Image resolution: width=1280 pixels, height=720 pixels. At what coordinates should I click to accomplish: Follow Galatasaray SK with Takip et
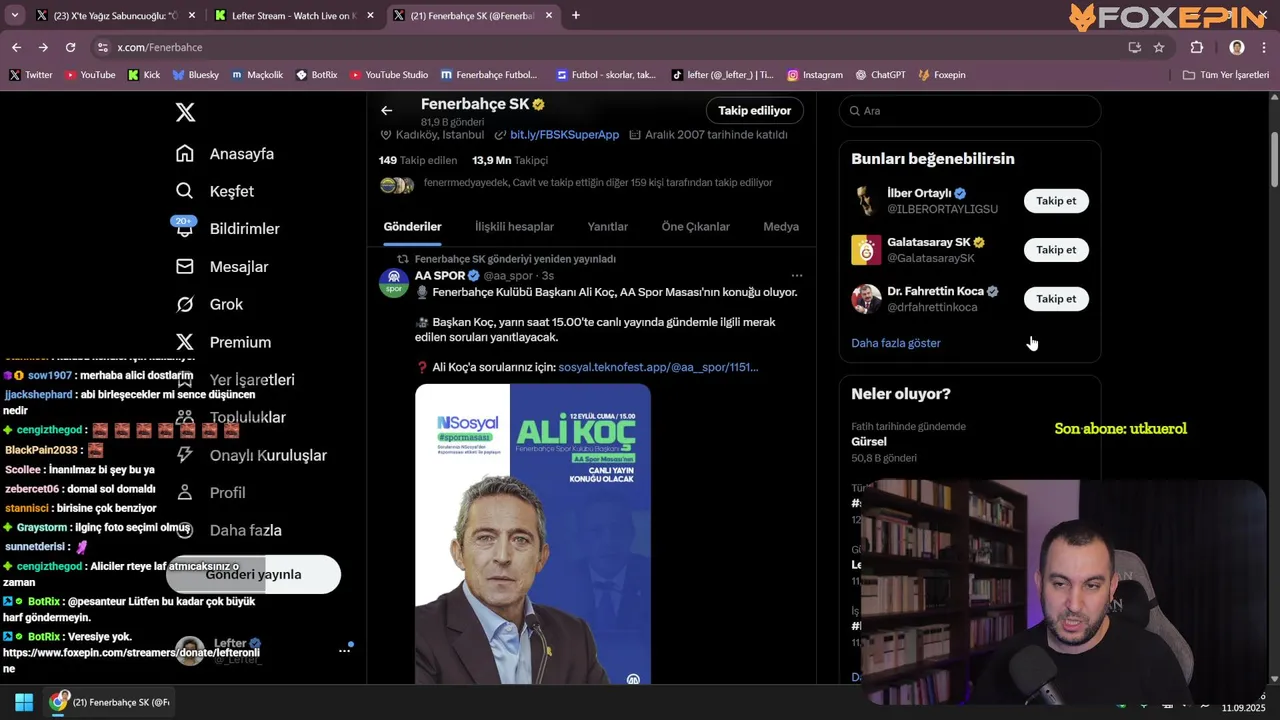1056,250
